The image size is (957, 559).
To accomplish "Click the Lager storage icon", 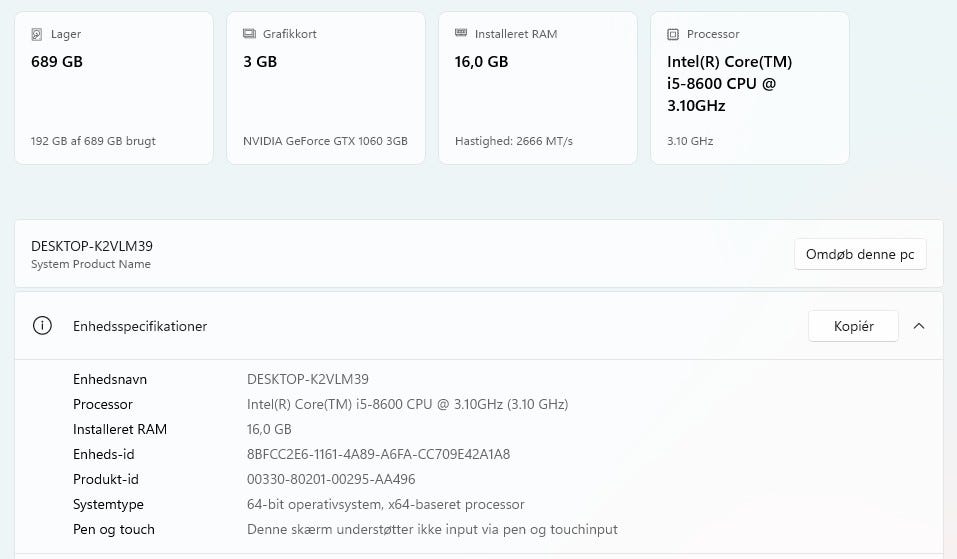I will pos(37,34).
